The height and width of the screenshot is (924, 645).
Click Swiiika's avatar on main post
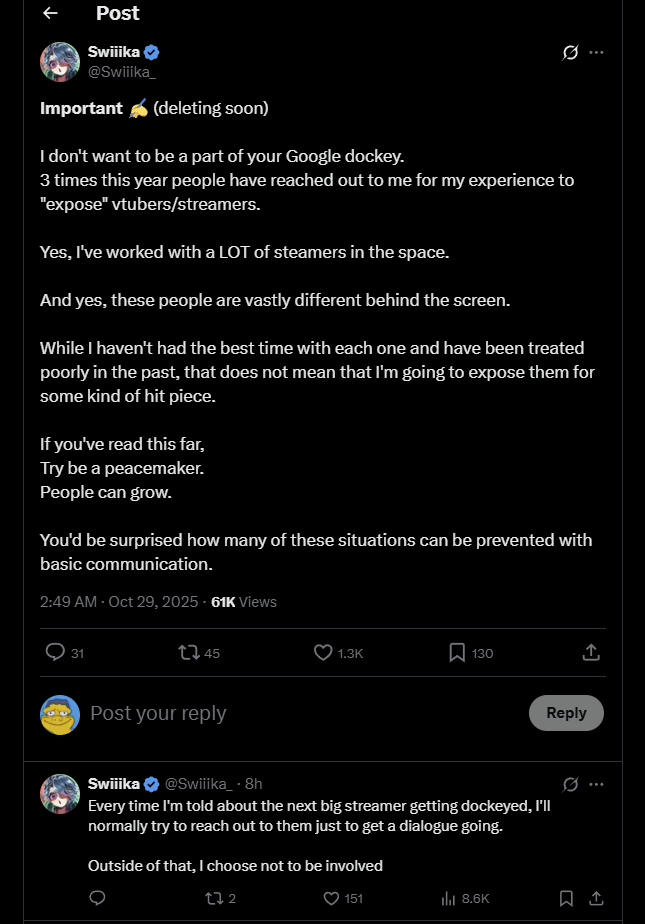59,62
